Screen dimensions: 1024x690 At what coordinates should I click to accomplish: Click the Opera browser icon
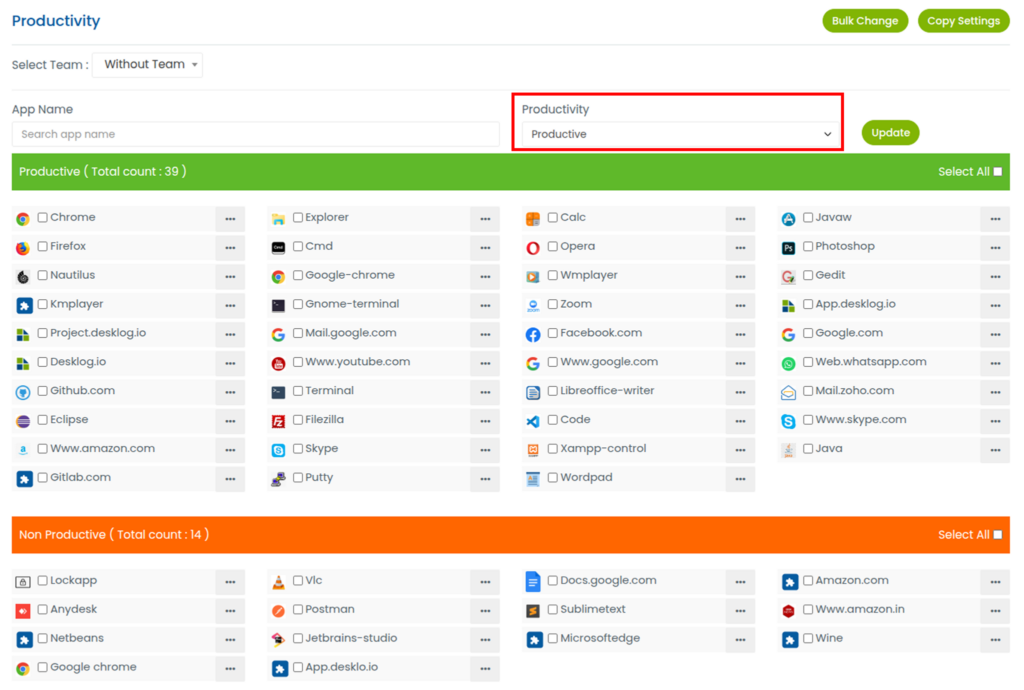point(533,247)
